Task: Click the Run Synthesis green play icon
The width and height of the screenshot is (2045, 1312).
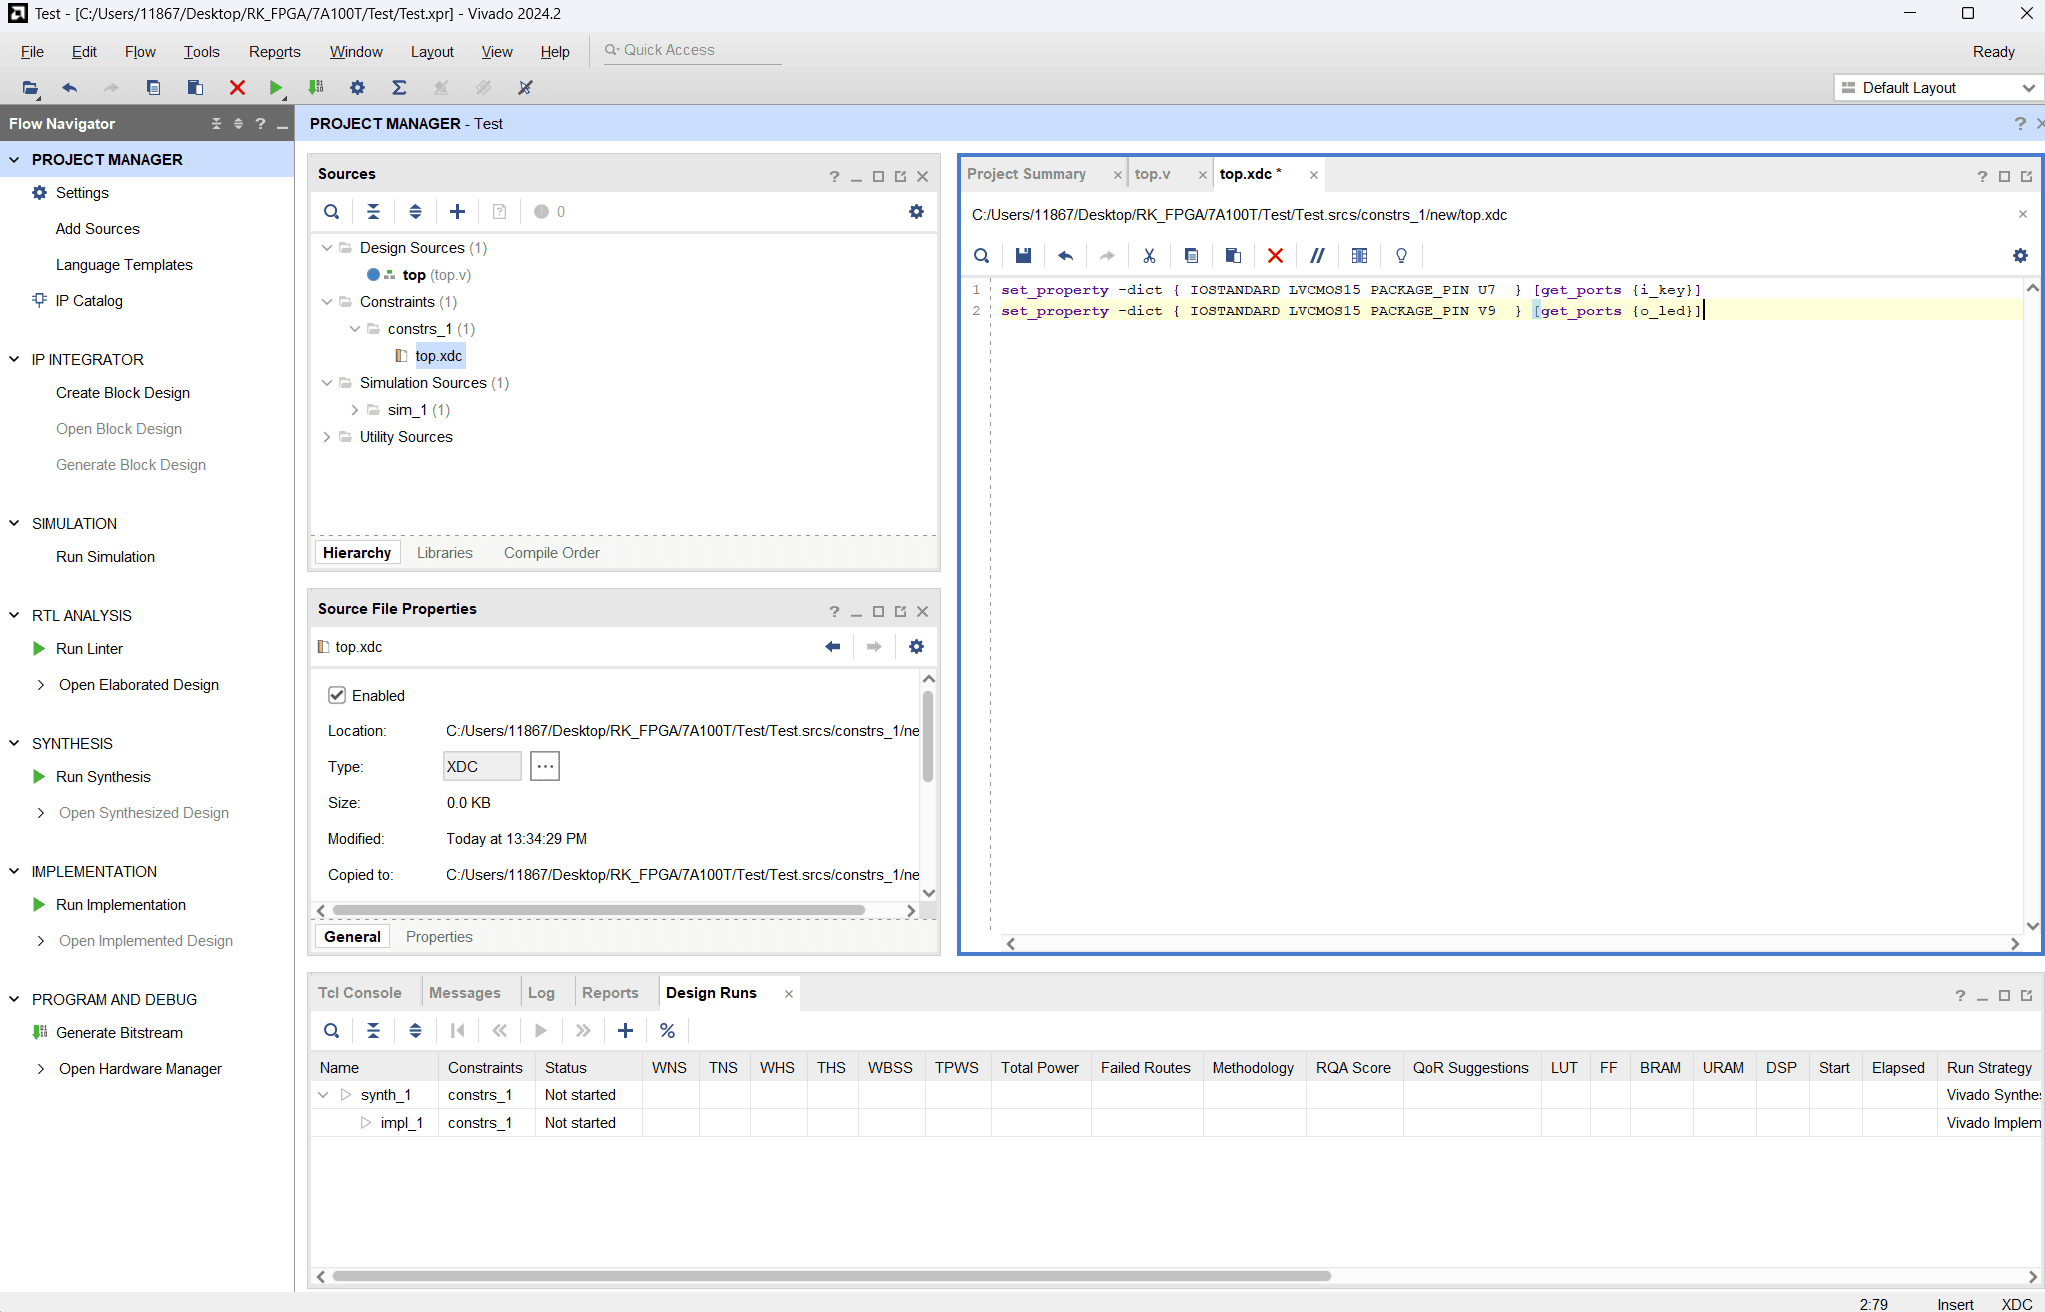Action: [39, 777]
